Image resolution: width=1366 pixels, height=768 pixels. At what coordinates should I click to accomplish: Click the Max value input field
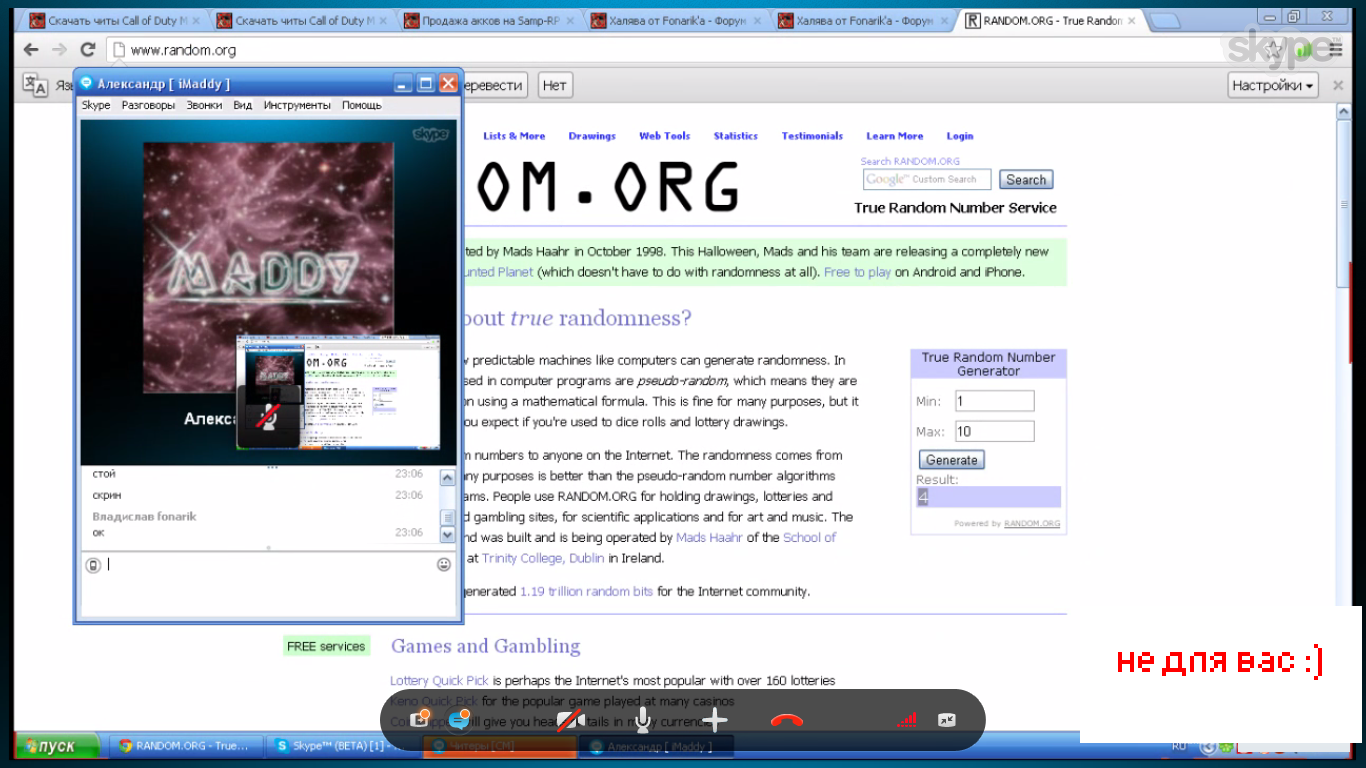tap(994, 432)
